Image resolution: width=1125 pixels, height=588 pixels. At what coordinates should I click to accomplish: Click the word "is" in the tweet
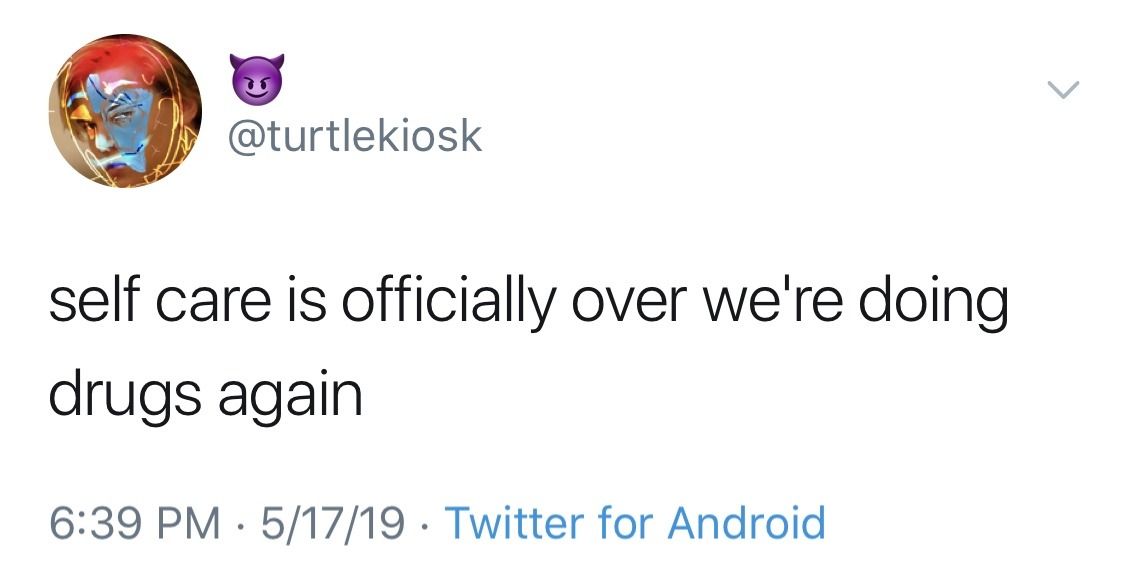[x=311, y=304]
